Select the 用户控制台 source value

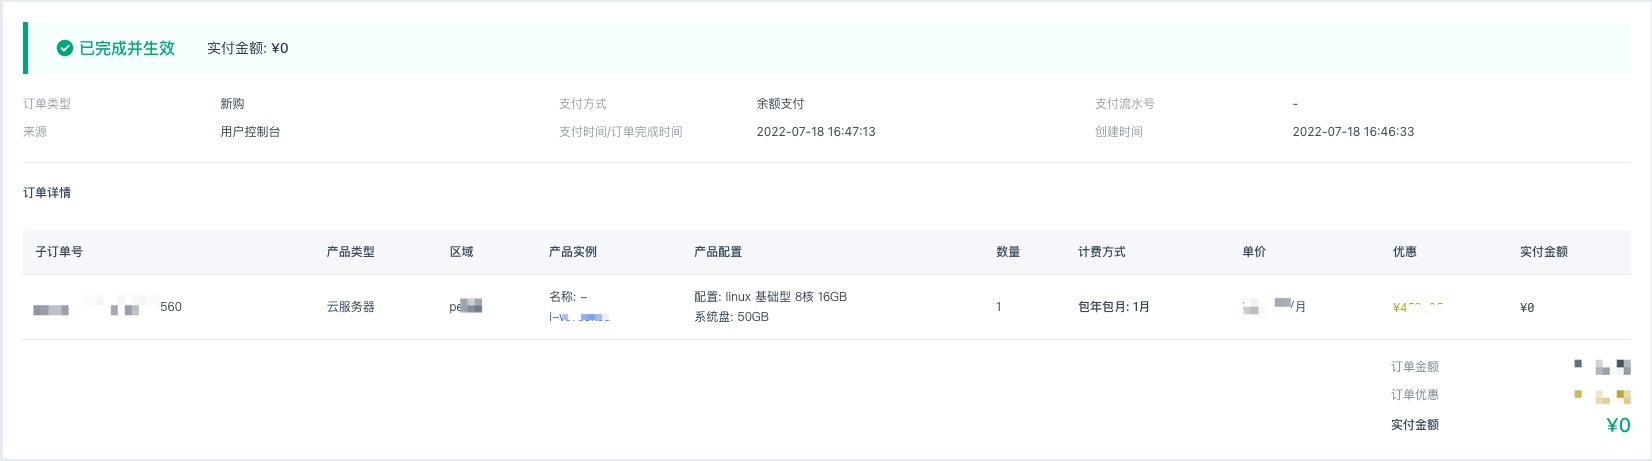(x=250, y=132)
